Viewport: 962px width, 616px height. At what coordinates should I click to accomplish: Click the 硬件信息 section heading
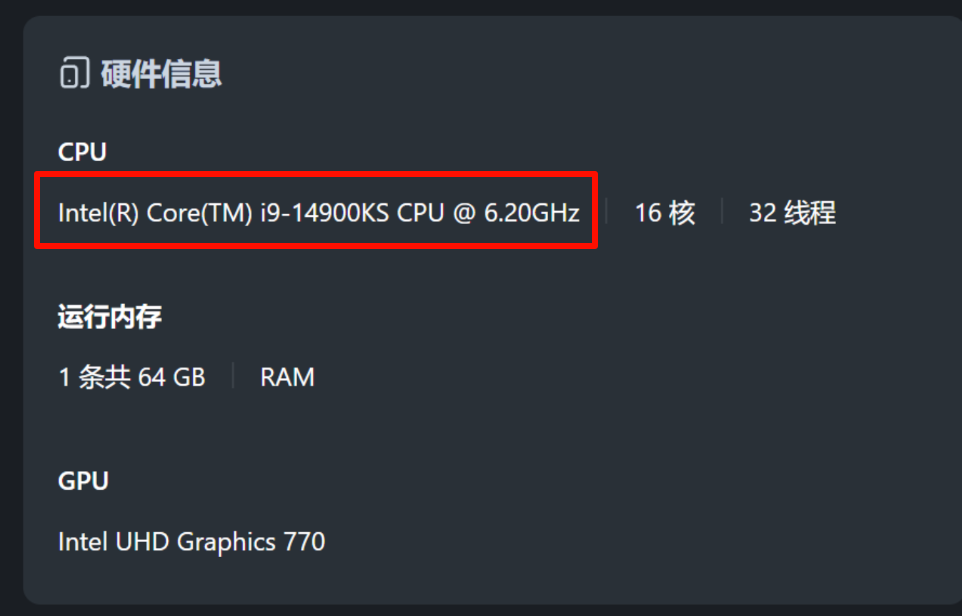pos(161,74)
